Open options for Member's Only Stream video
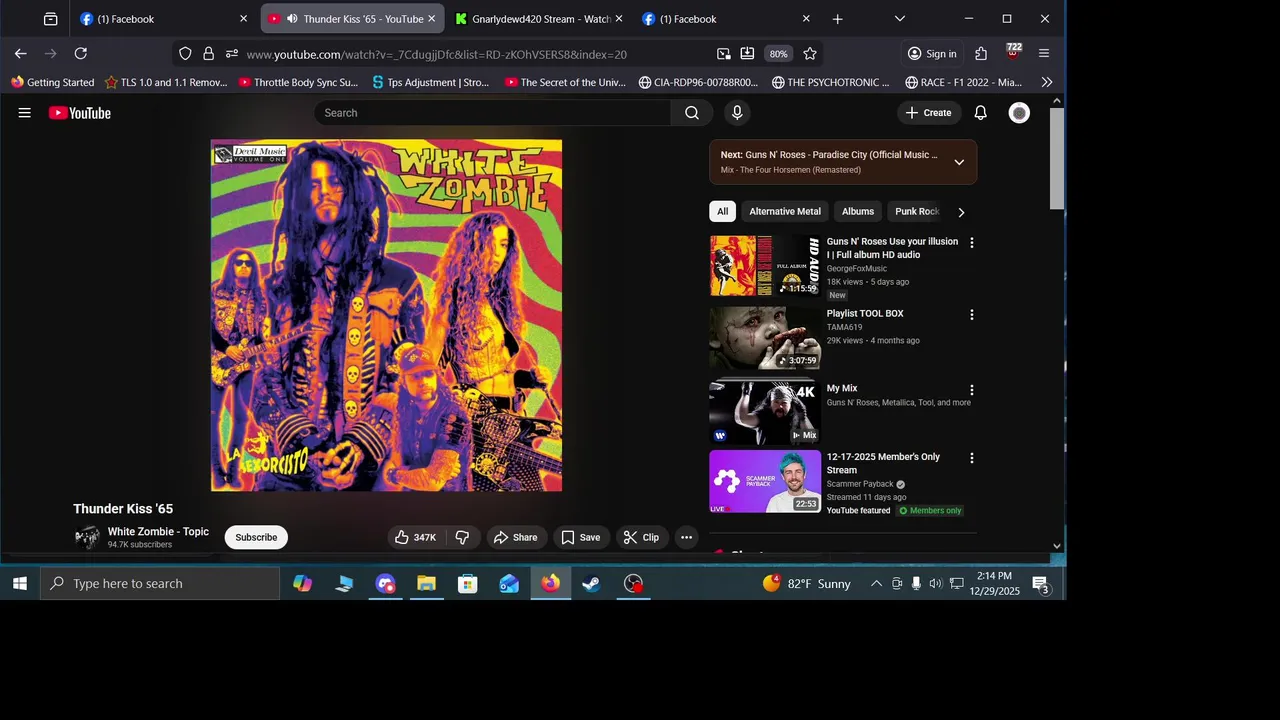The image size is (1280, 720). 971,458
